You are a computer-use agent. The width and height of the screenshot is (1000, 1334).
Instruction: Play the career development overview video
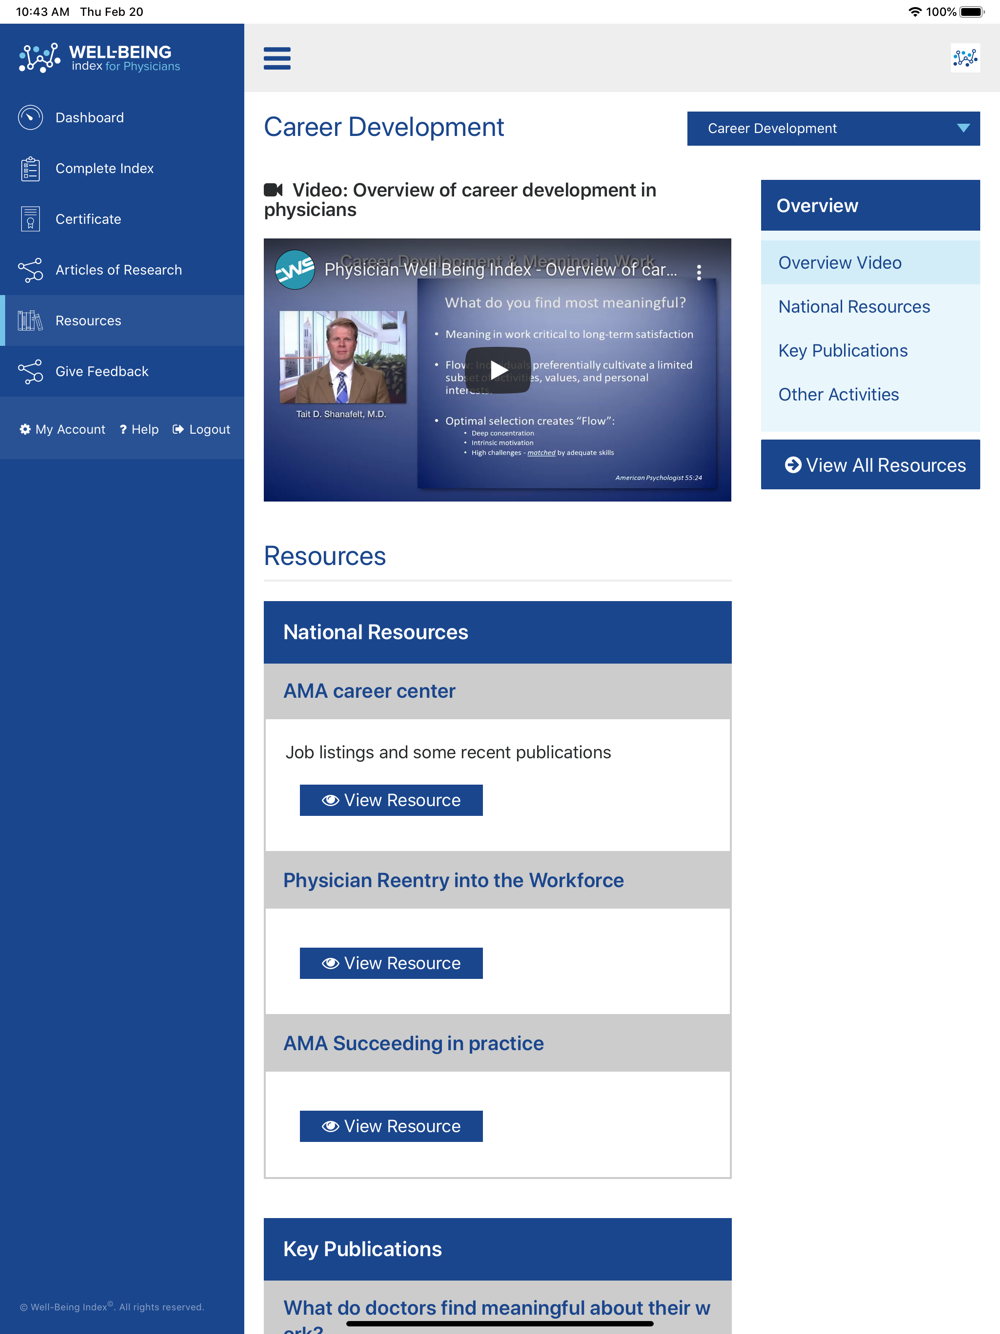[x=498, y=370]
